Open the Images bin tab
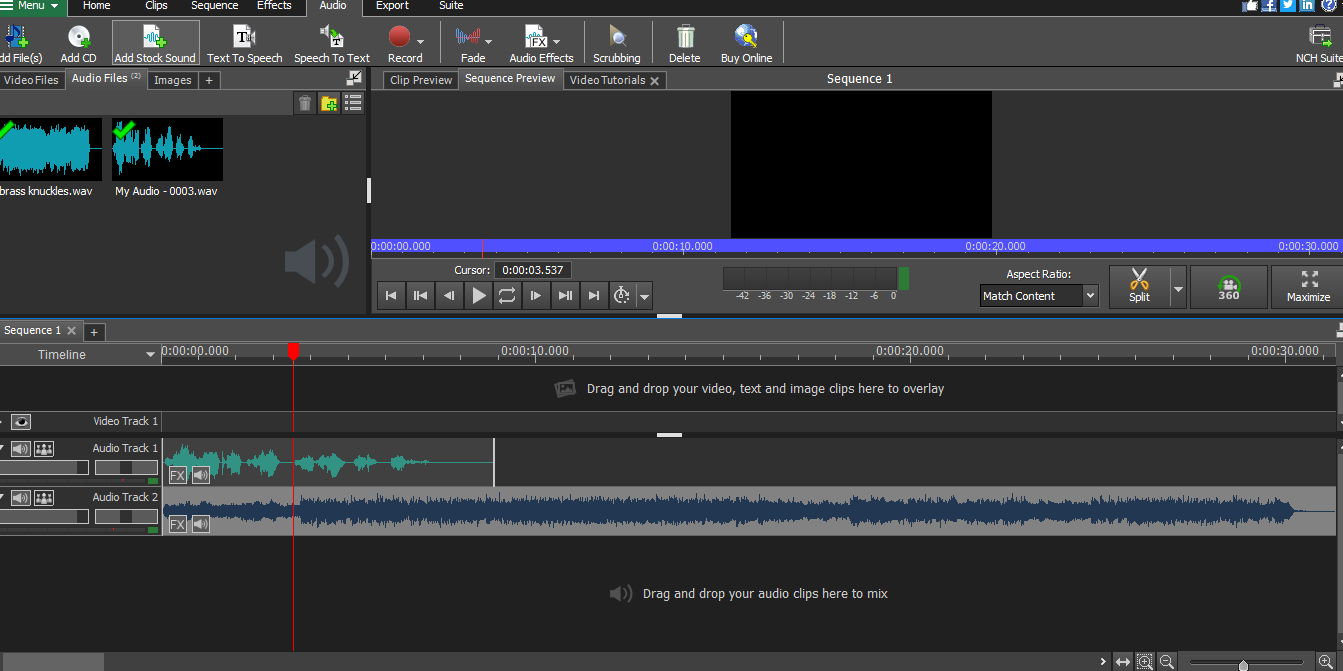The image size is (1343, 671). (x=172, y=80)
